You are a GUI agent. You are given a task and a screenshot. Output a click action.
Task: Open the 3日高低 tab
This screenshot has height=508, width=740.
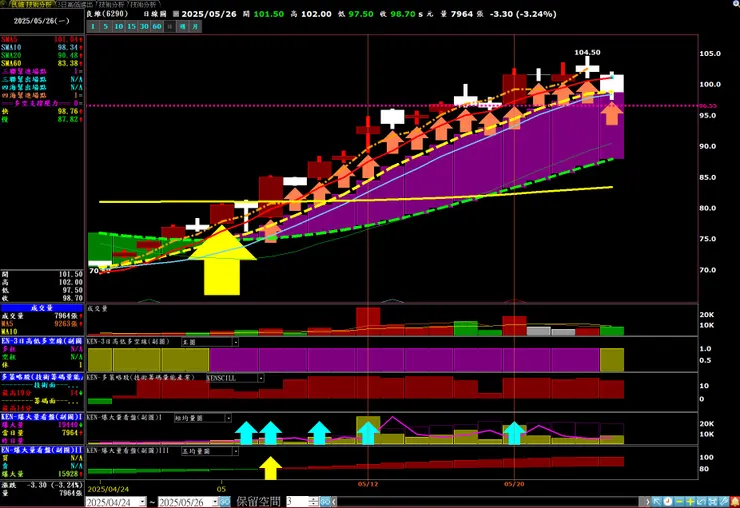(76, 4)
